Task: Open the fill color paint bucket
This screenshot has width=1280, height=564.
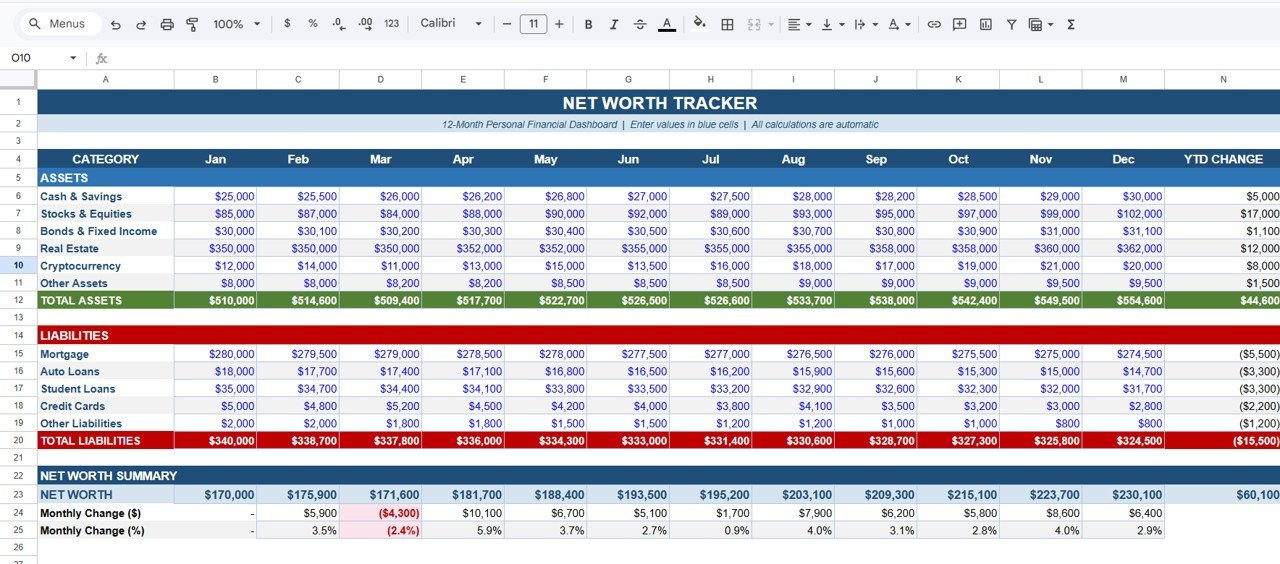Action: click(x=699, y=24)
